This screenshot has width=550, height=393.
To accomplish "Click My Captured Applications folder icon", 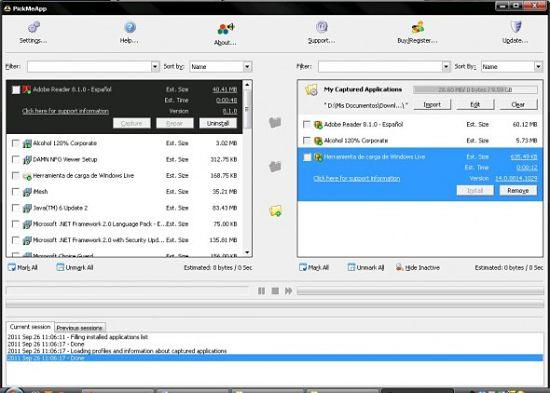I will point(311,90).
